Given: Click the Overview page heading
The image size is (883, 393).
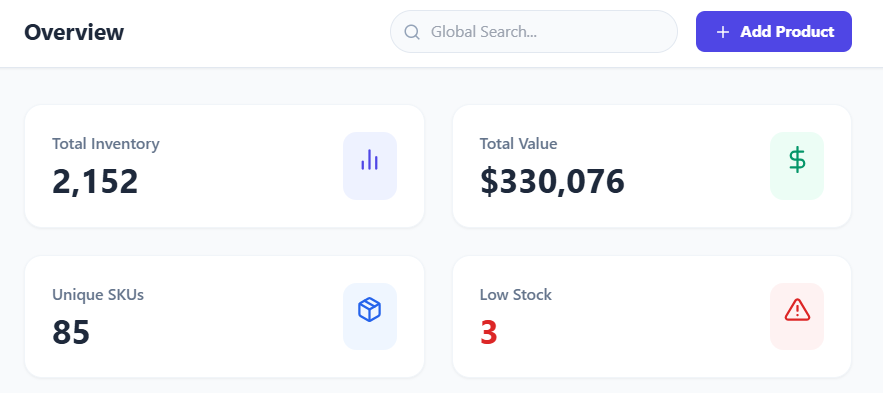Looking at the screenshot, I should pos(74,32).
